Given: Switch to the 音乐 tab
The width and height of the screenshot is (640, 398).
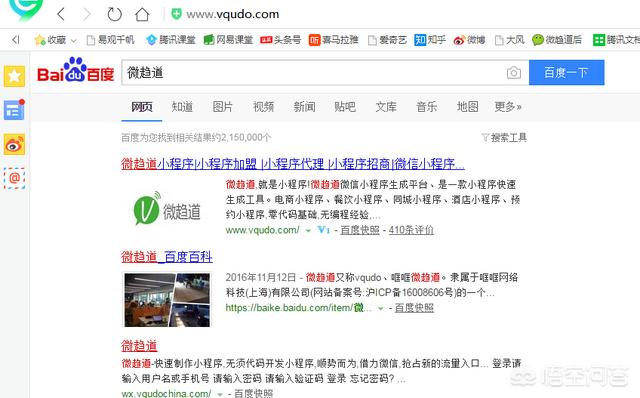Looking at the screenshot, I should (427, 107).
